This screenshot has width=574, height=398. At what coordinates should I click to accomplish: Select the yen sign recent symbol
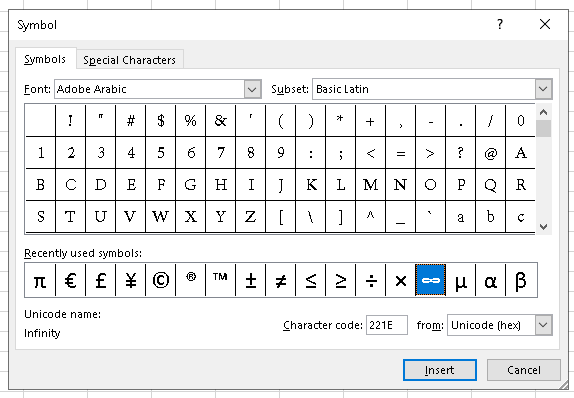point(130,280)
